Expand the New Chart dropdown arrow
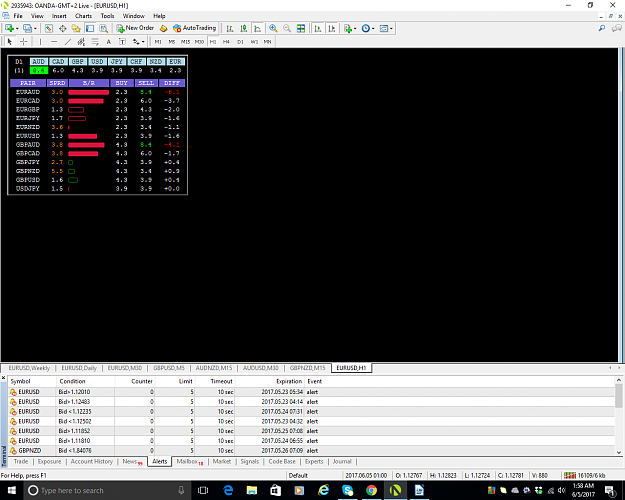The width and height of the screenshot is (625, 500). point(17,28)
